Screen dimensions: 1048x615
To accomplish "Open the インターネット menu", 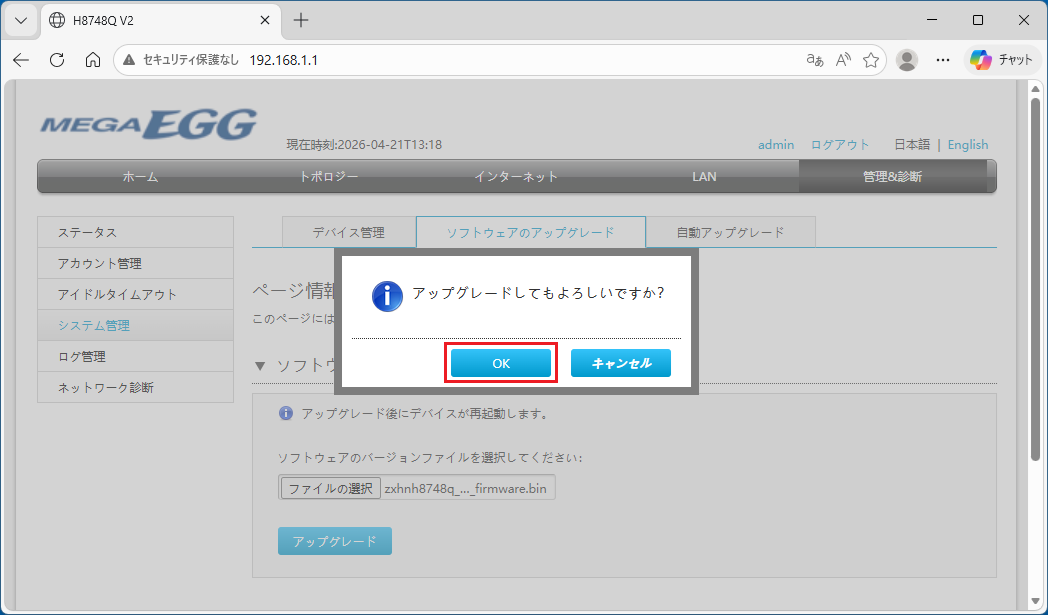I will click(516, 176).
